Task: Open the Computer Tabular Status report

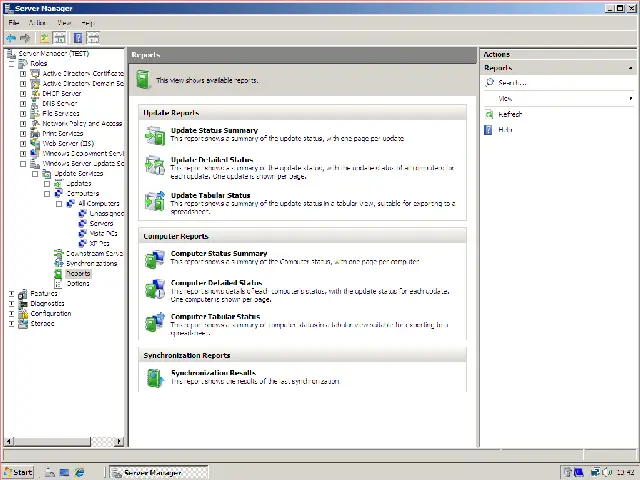Action: point(215,316)
